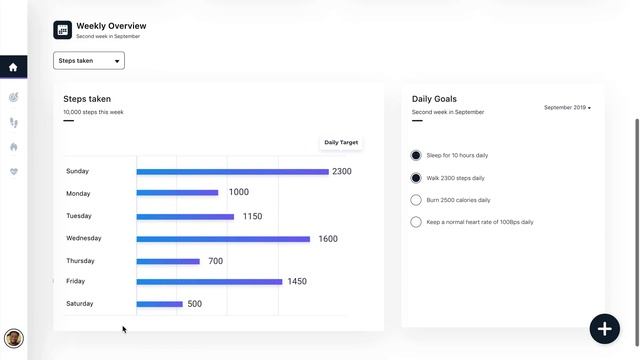Click the Daily Target label
Image resolution: width=640 pixels, height=360 pixels.
click(341, 142)
